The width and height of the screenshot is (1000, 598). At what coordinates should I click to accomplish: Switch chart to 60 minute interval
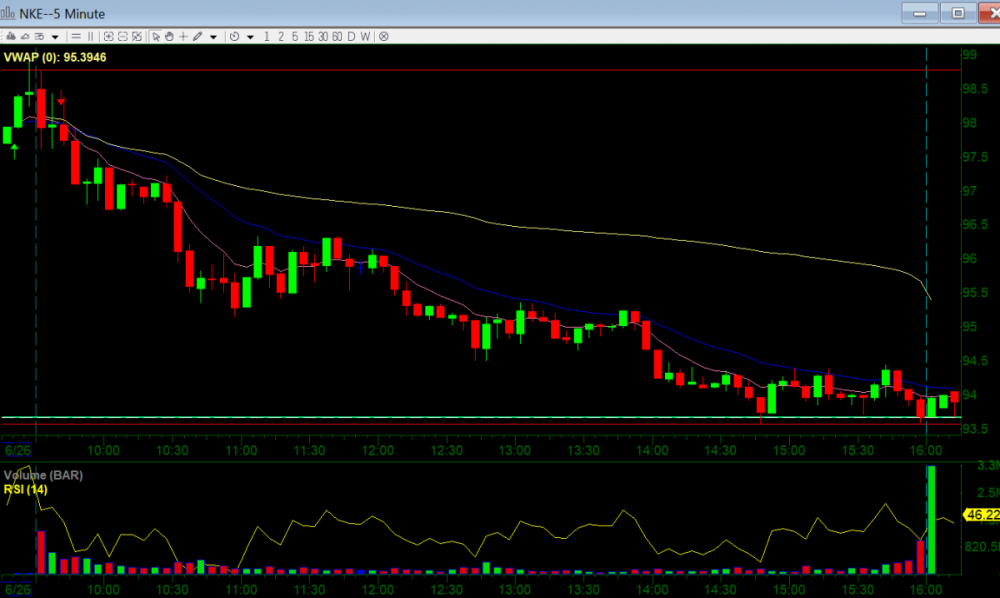(x=337, y=36)
